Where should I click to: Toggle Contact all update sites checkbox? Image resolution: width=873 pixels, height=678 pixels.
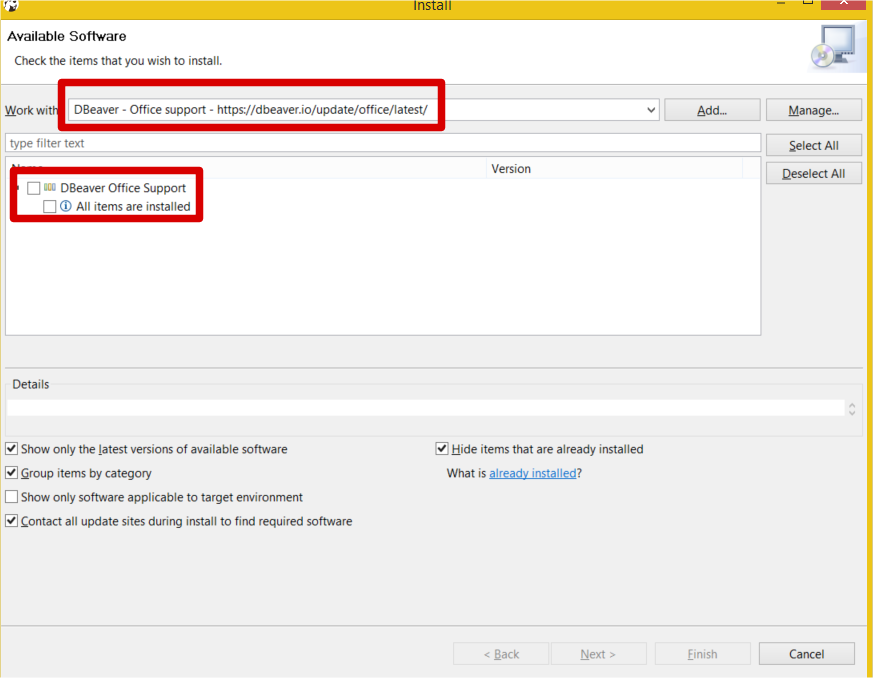(x=12, y=521)
